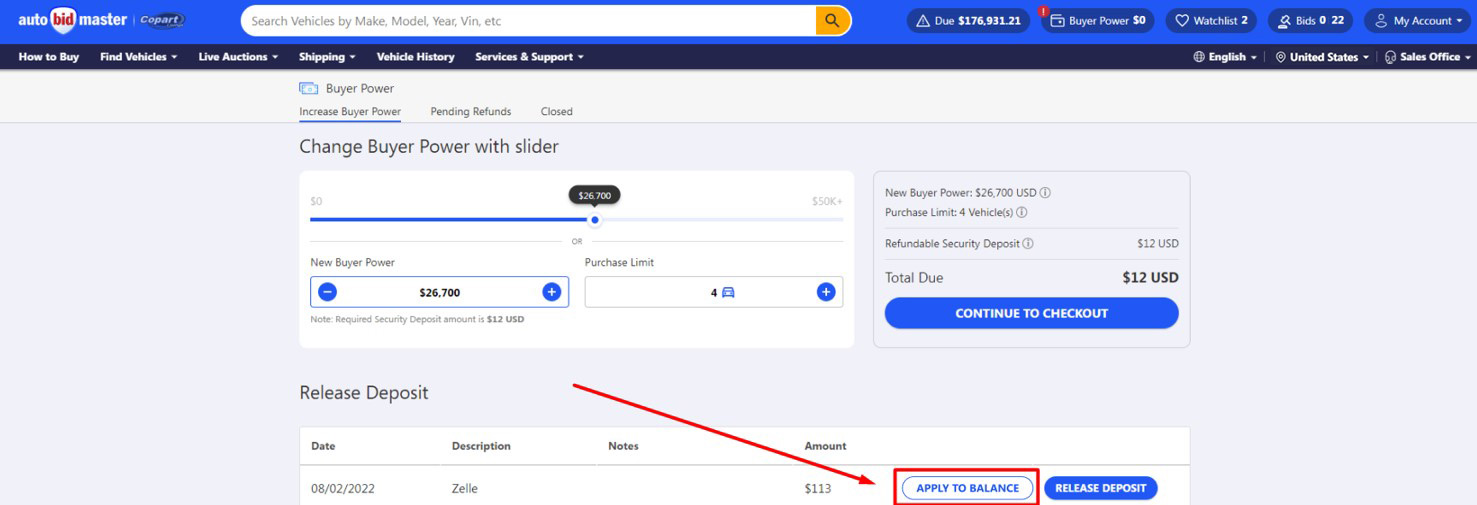Open the Watchlist heart button
This screenshot has width=1477, height=505.
click(x=1210, y=20)
